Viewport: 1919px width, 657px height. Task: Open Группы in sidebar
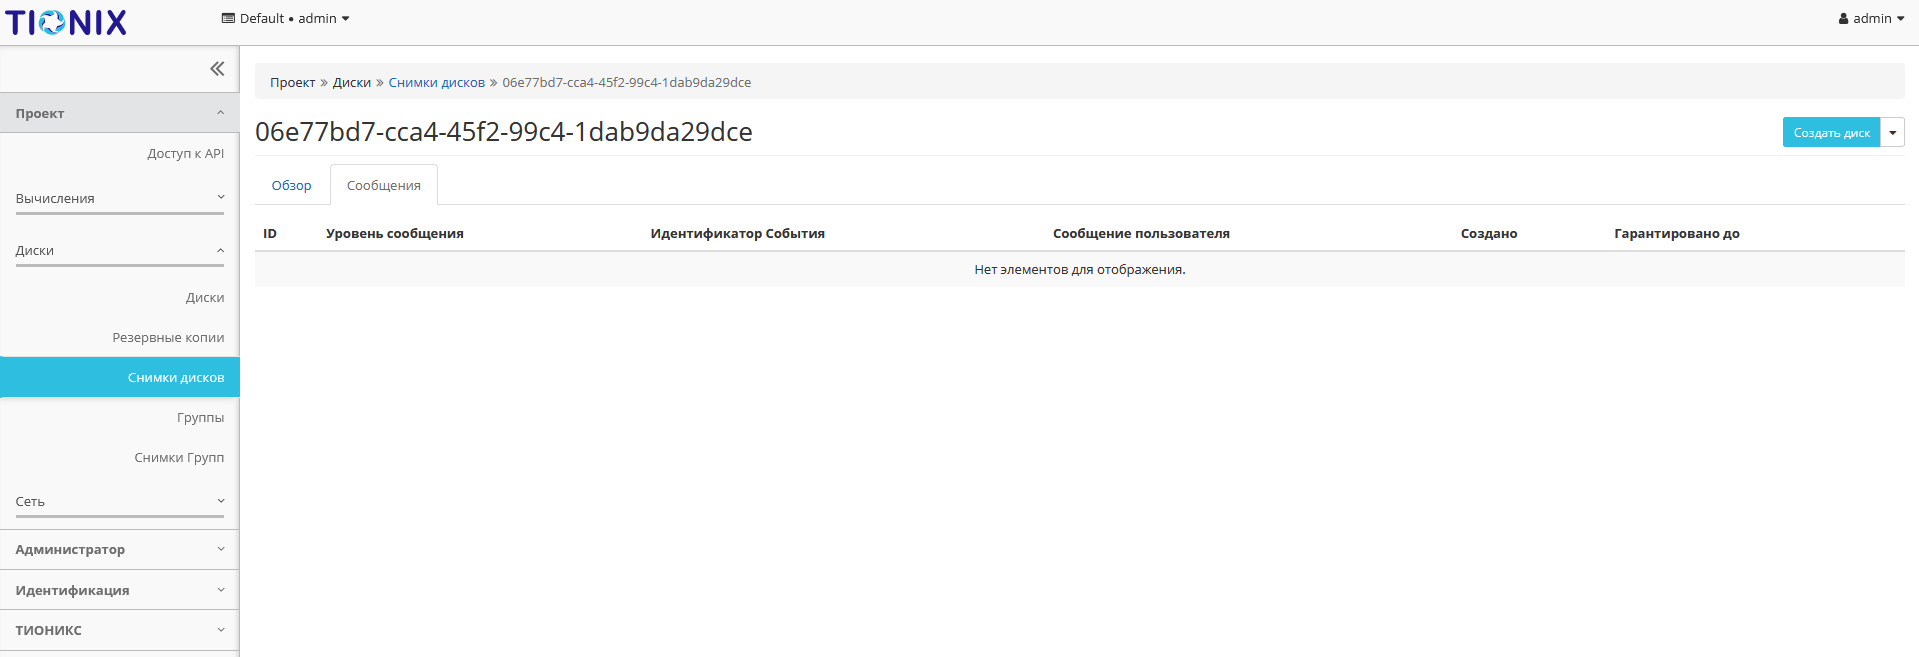[200, 417]
